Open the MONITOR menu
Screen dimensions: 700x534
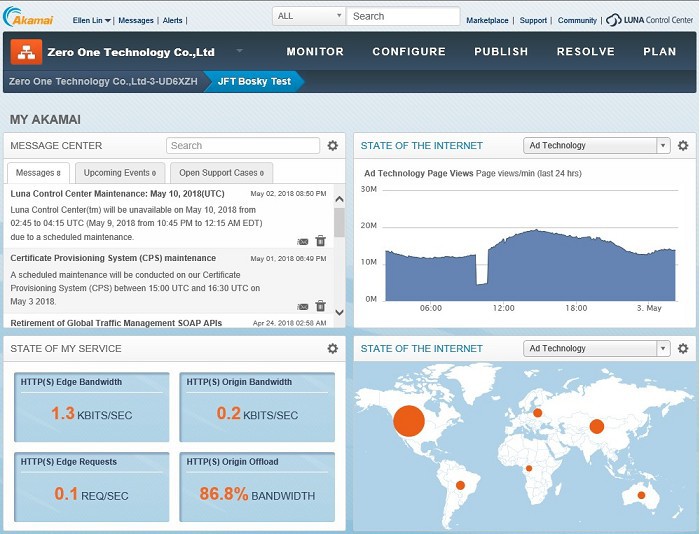point(315,52)
